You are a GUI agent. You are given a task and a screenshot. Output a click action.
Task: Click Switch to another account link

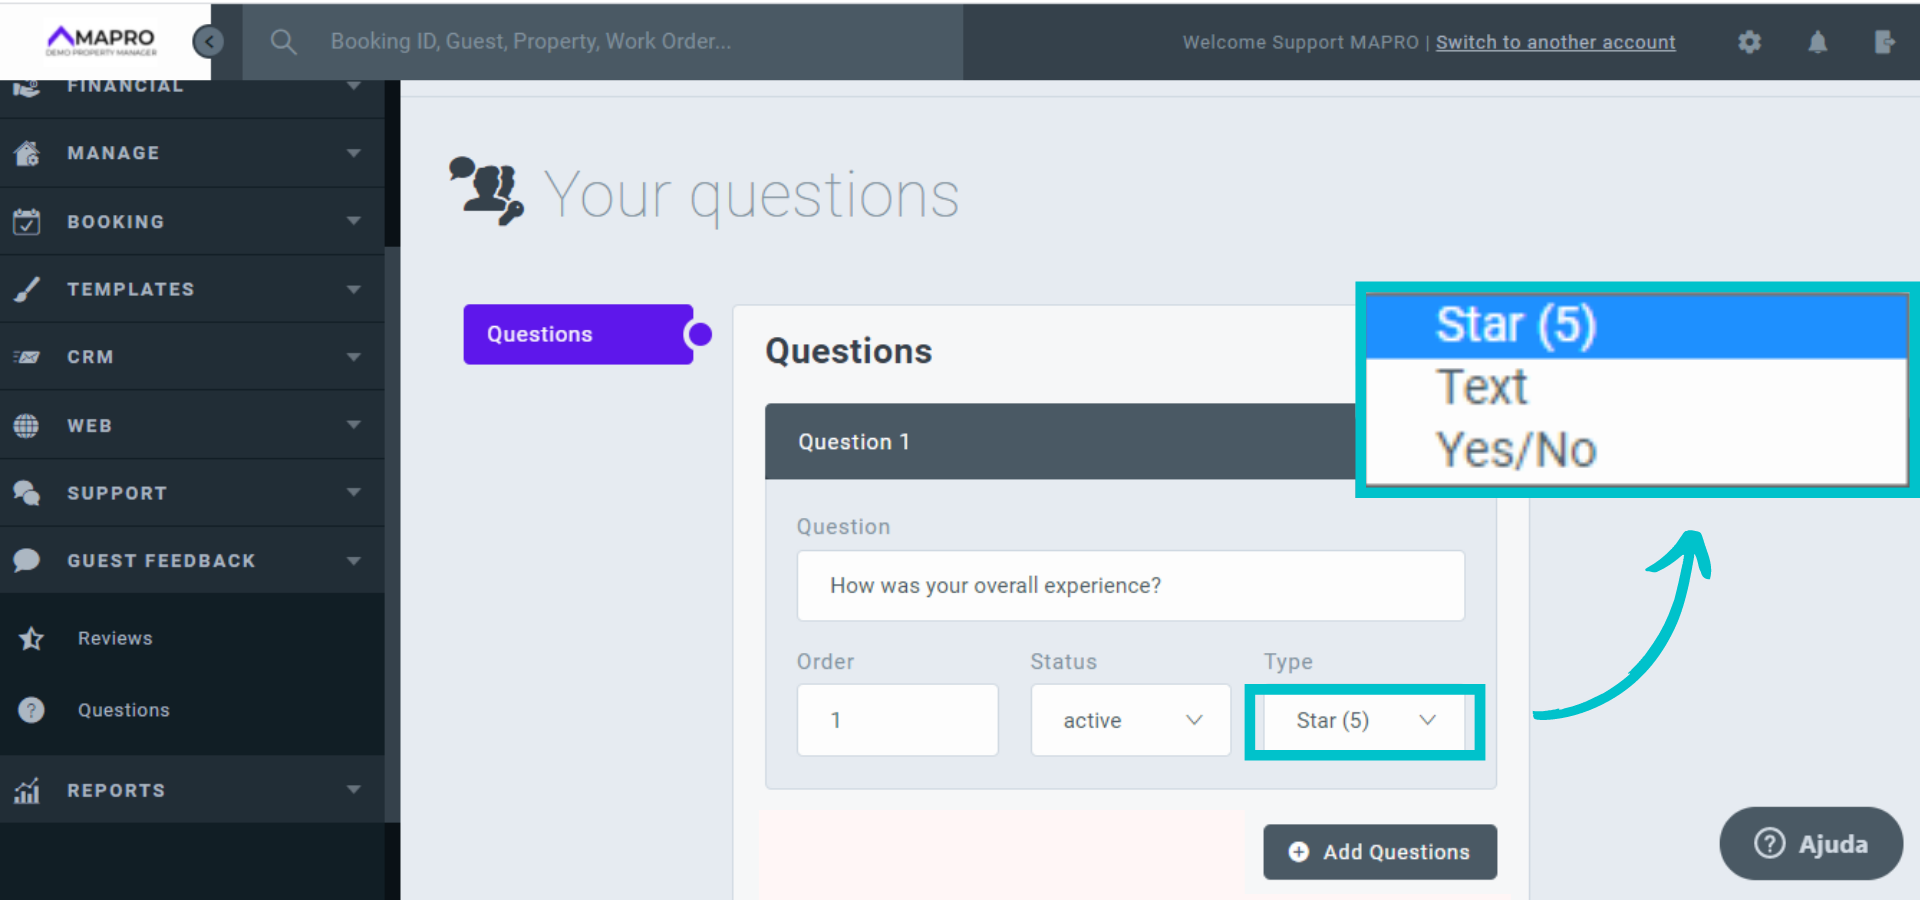pos(1555,42)
